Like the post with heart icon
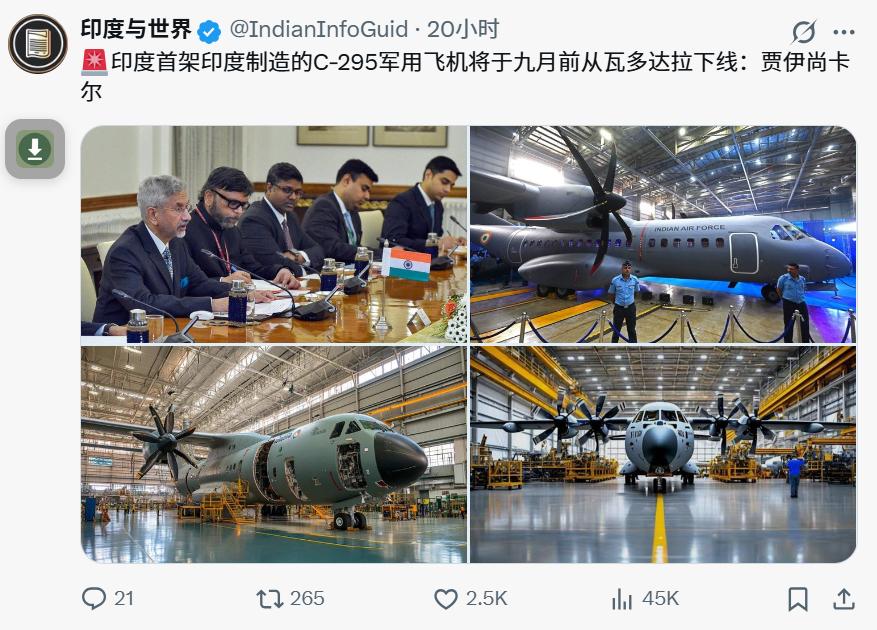Image resolution: width=877 pixels, height=630 pixels. (446, 599)
